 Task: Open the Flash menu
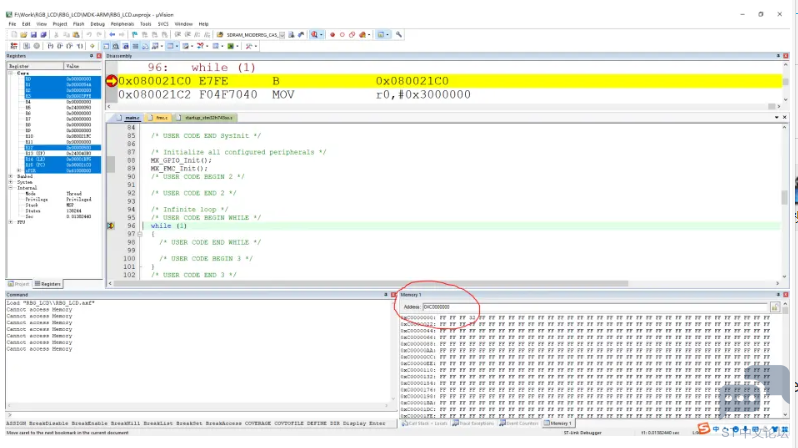click(x=78, y=24)
